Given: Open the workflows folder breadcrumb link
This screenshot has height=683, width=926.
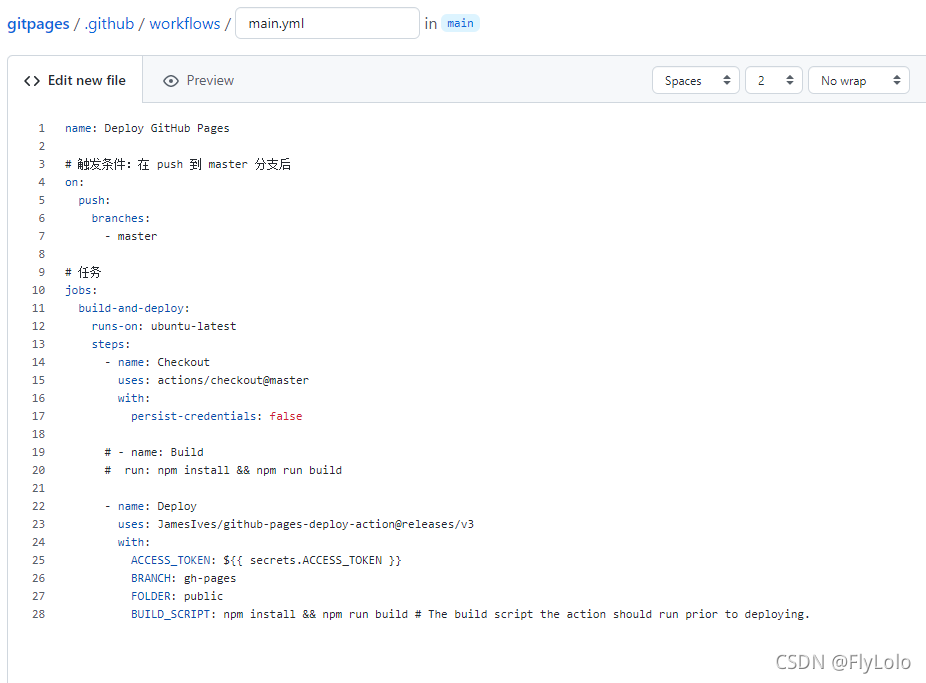Looking at the screenshot, I should [x=185, y=24].
